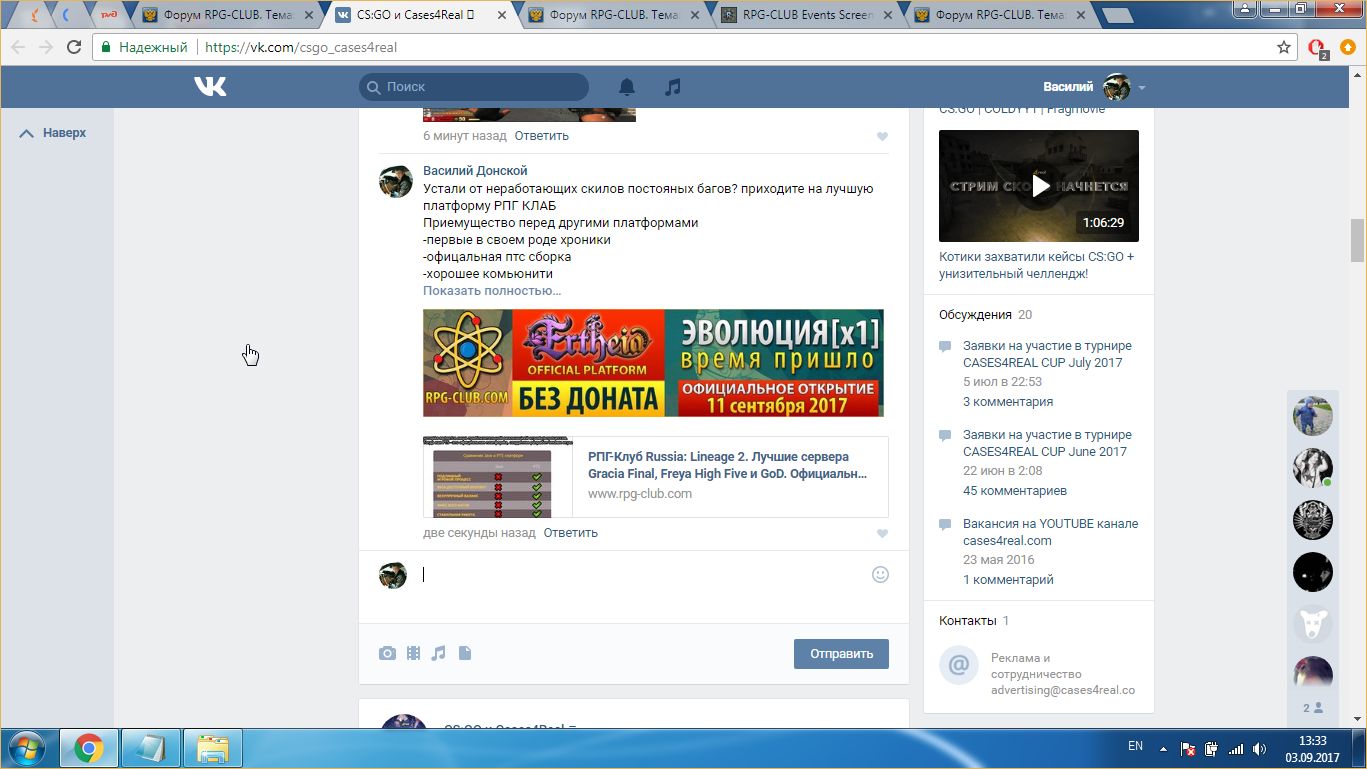Send the comment with Отправить
This screenshot has width=1367, height=769.
pos(841,654)
